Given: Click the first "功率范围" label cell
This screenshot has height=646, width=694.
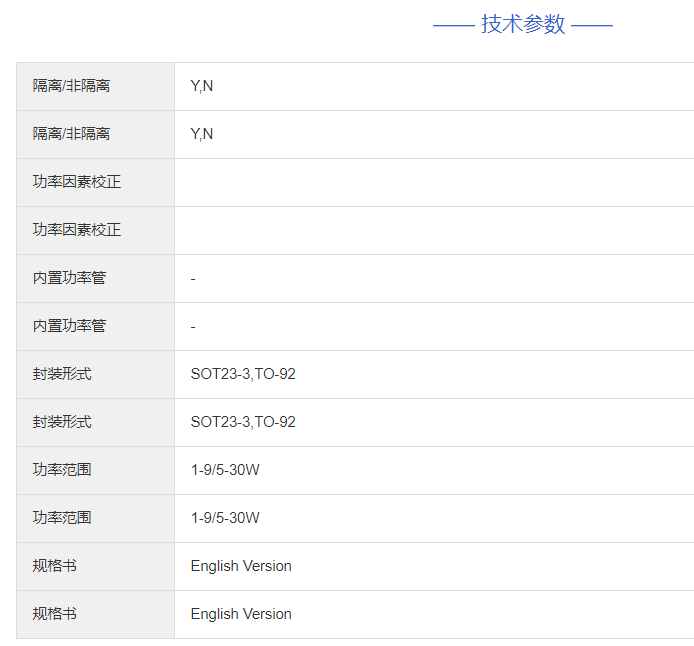Looking at the screenshot, I should click(x=62, y=470).
